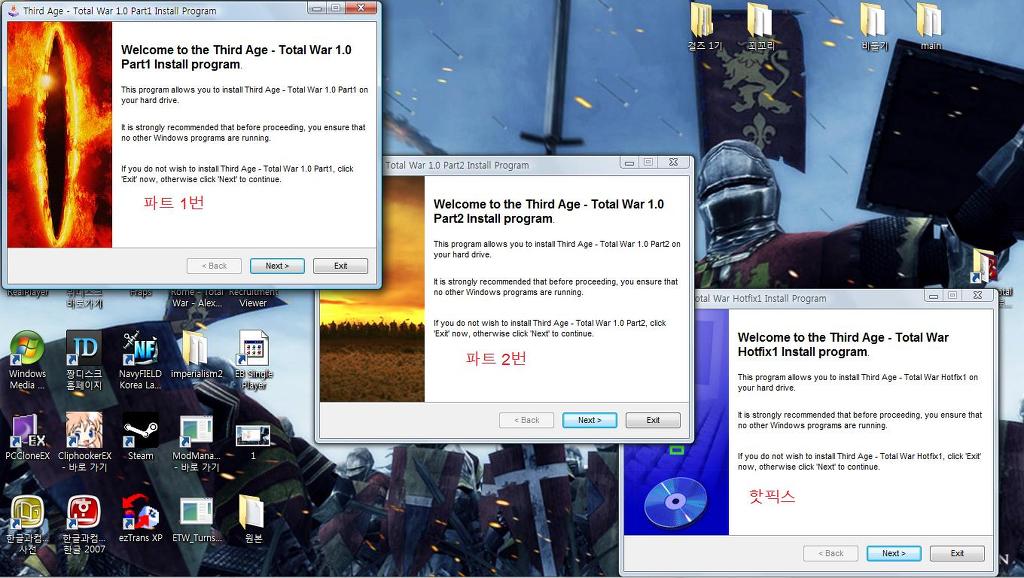Click the Eye of Sauron image in Part1 installer
This screenshot has width=1024, height=578.
tap(59, 135)
